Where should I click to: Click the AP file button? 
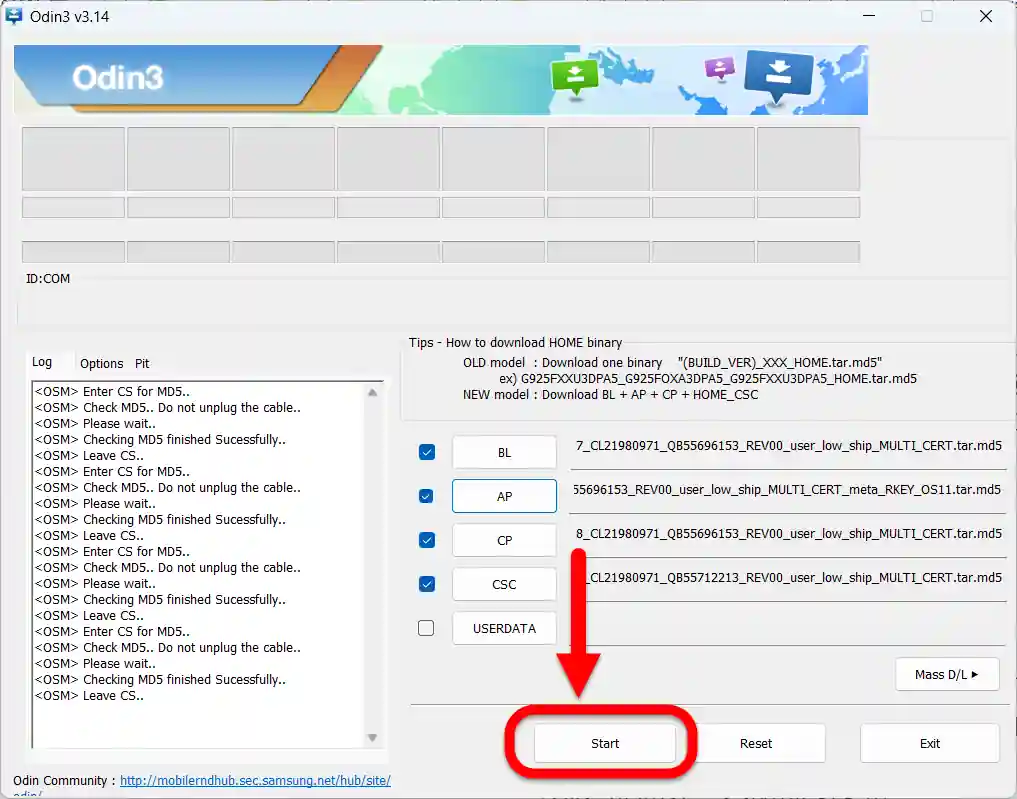(x=505, y=496)
